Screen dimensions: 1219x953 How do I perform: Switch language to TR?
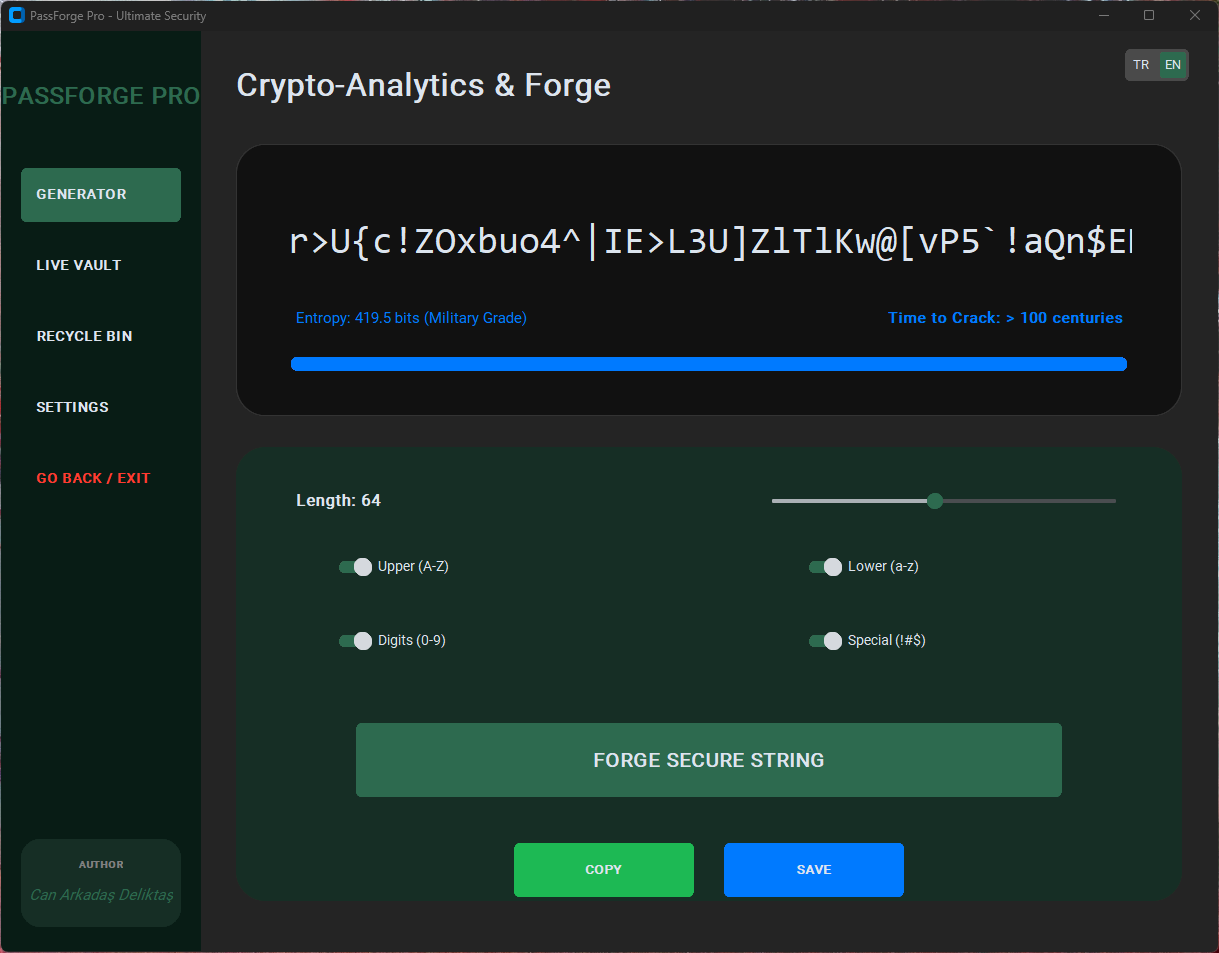click(1141, 65)
